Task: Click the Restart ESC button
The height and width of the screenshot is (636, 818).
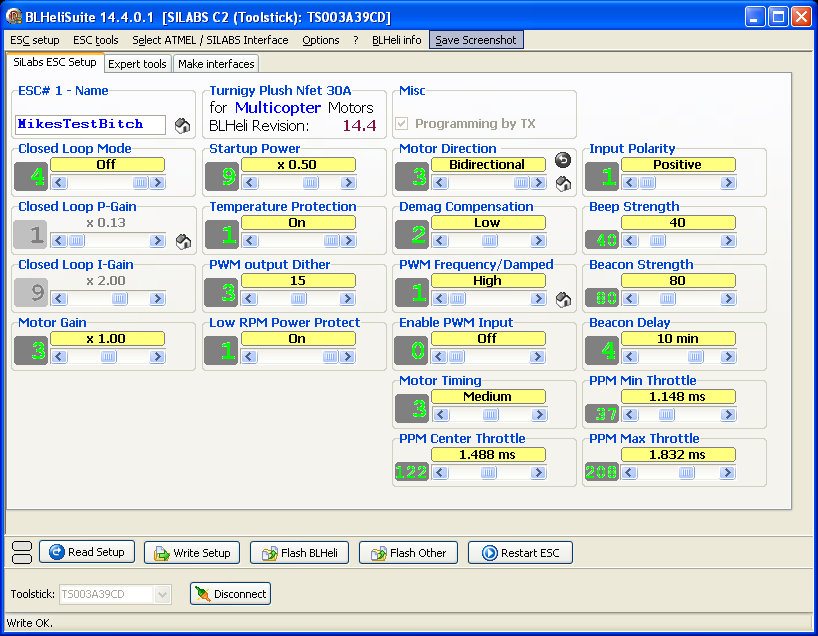Action: 520,553
